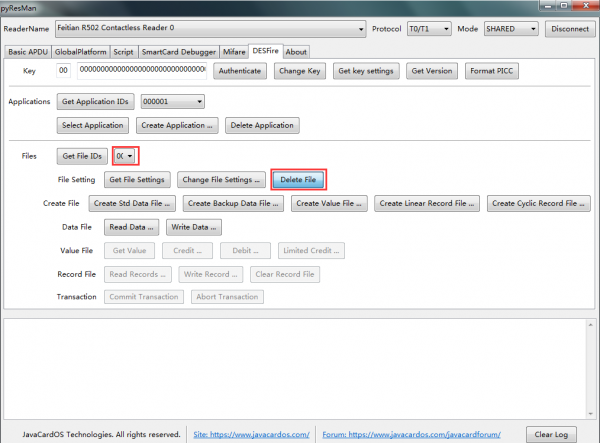Switch to the Mifare tab

click(234, 52)
